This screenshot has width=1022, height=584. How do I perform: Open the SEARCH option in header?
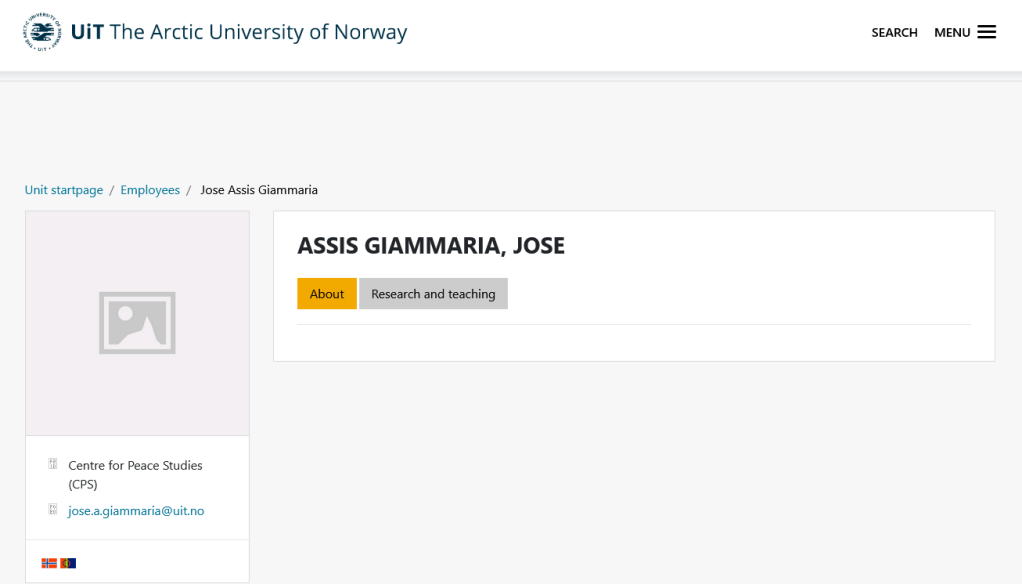pyautogui.click(x=894, y=33)
